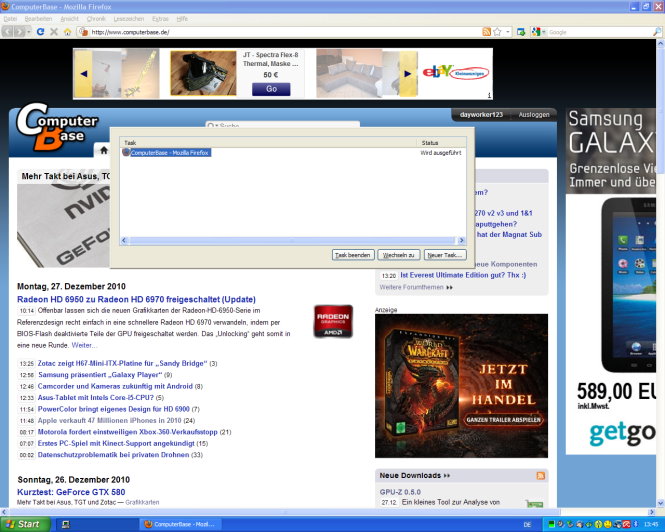Open Erstes PC-Spiel mit Kinect-Support article
Screen dimensions: 665x532
(116, 444)
